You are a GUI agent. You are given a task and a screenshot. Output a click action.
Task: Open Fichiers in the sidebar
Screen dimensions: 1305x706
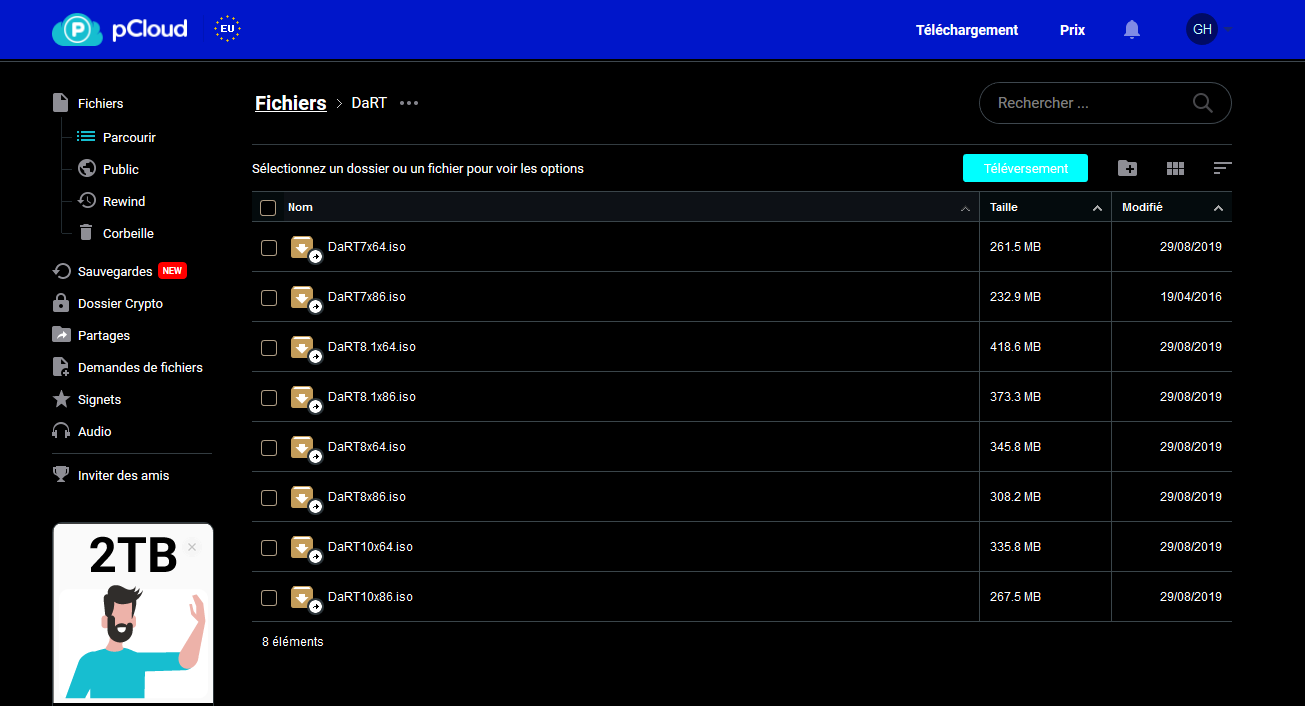[88, 103]
